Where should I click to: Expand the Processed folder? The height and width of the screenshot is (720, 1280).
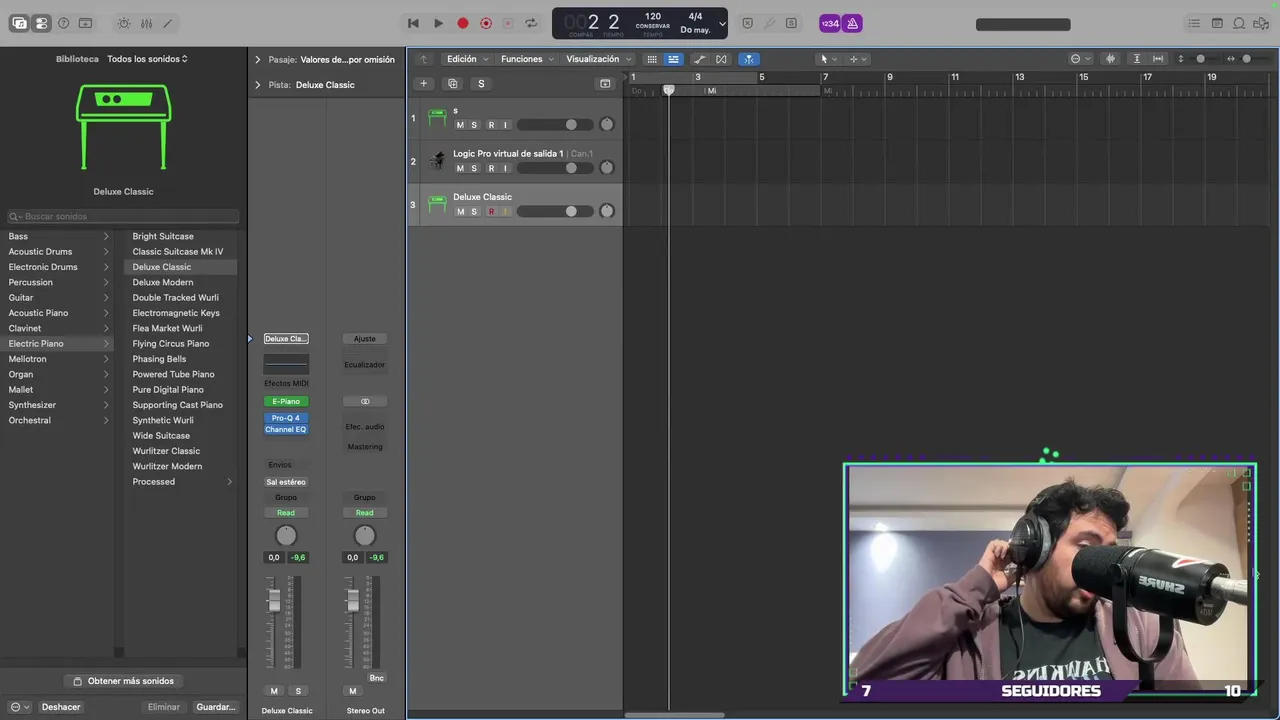click(x=229, y=482)
